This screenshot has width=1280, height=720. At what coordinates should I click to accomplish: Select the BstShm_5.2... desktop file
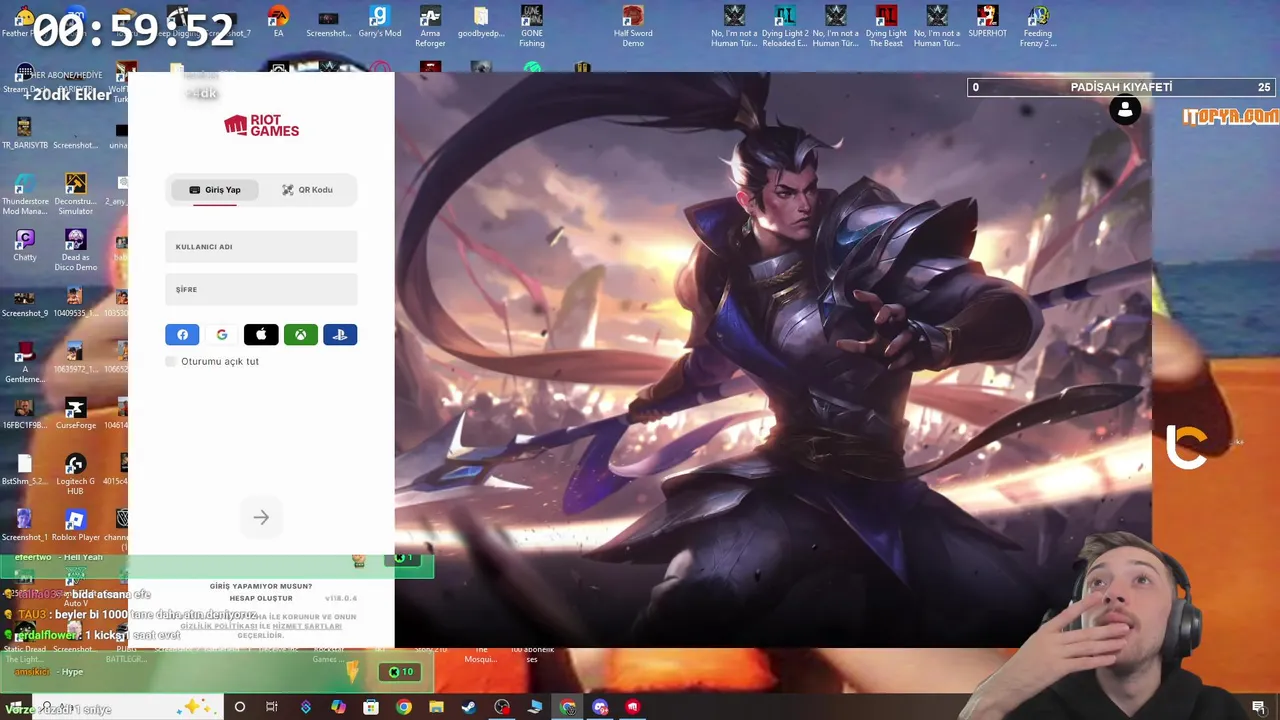click(25, 470)
